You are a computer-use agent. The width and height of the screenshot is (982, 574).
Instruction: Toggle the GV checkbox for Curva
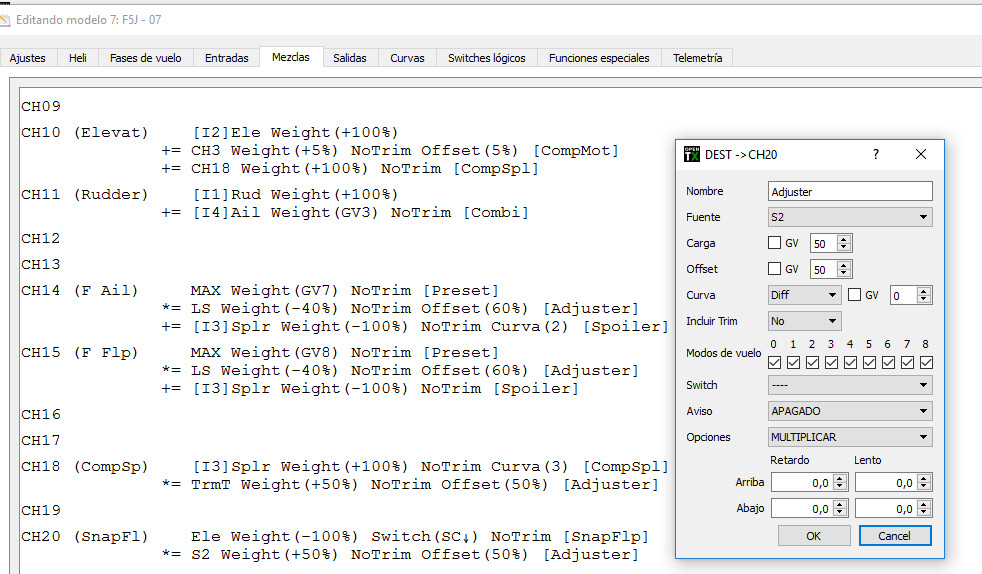(x=855, y=295)
